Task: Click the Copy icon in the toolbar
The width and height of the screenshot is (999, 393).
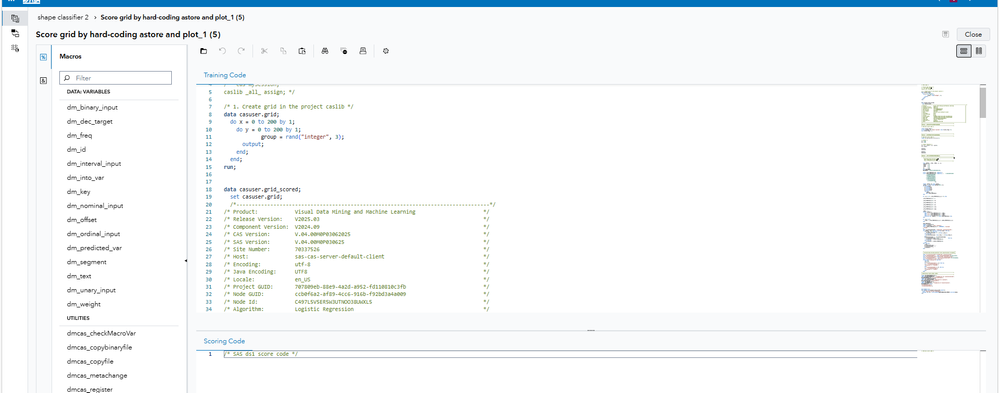Action: click(284, 51)
